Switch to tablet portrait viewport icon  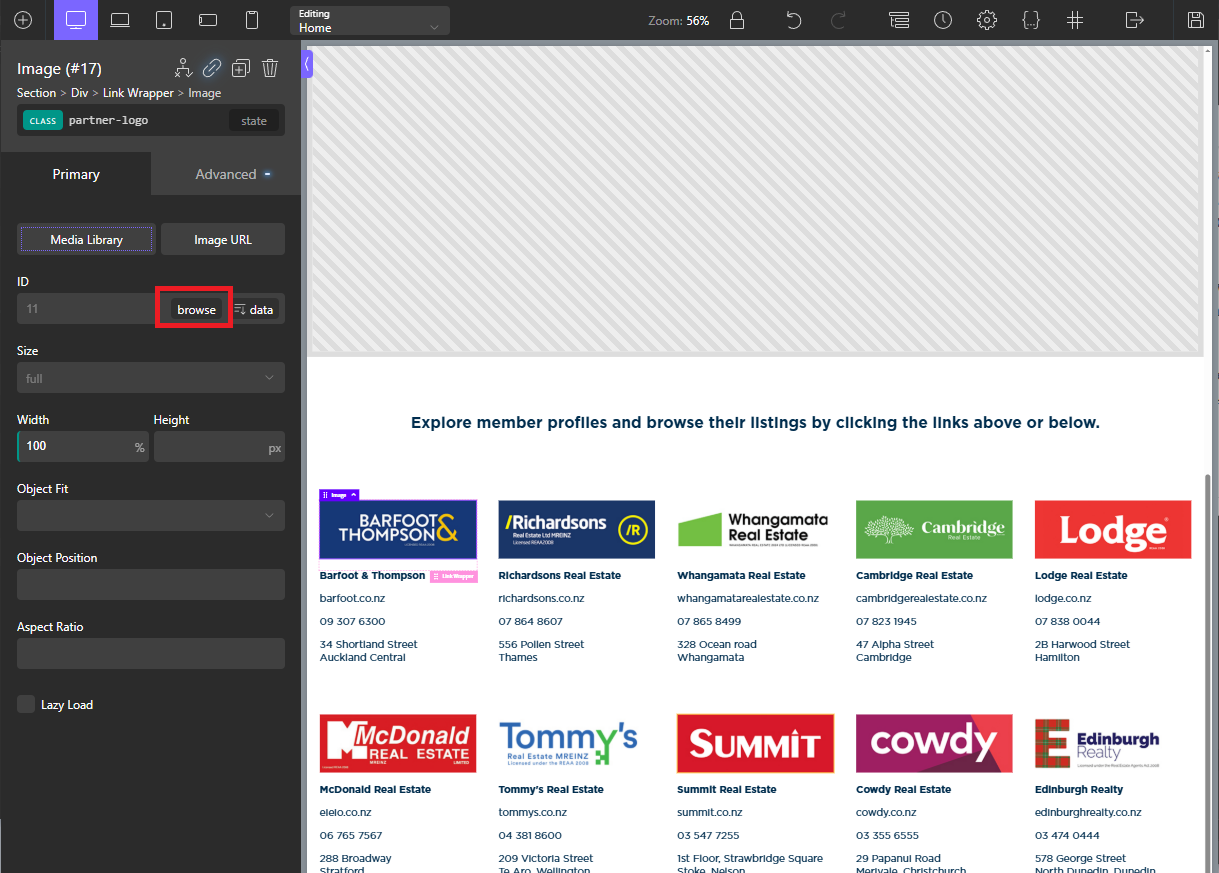tap(164, 20)
